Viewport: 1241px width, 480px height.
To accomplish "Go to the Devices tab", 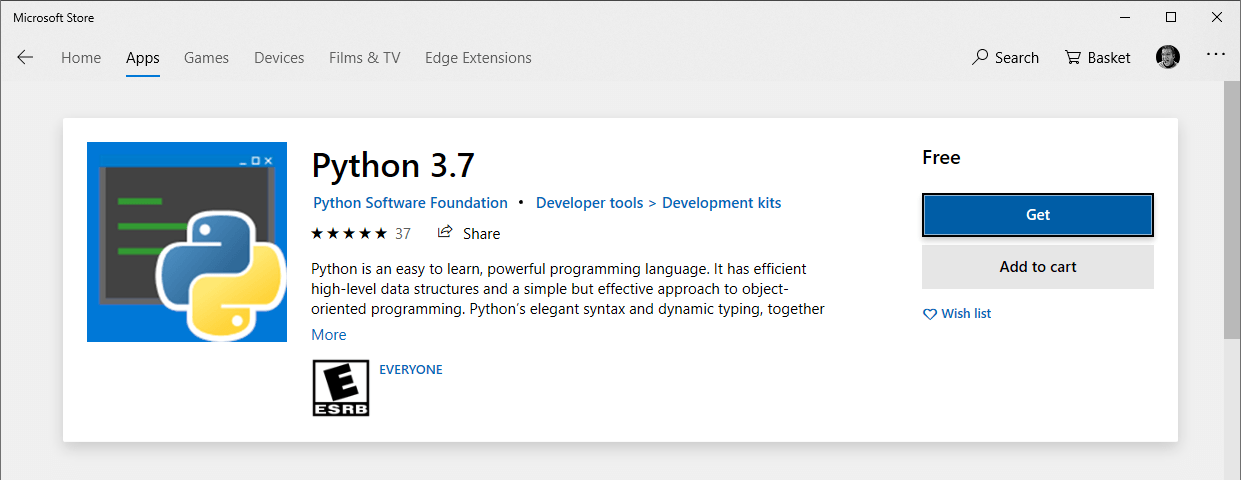I will pos(279,58).
